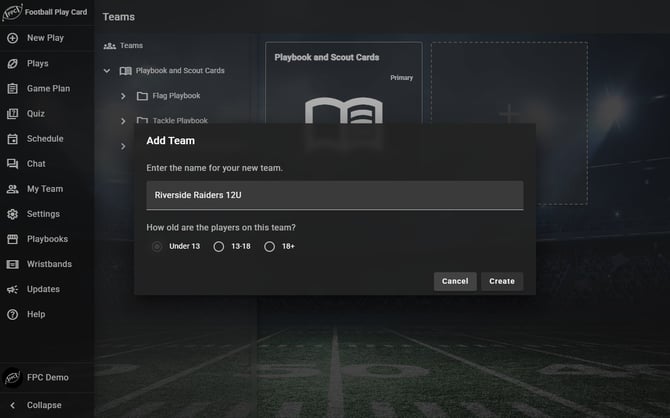Click the New Play plus icon
The height and width of the screenshot is (418, 670).
coord(12,38)
